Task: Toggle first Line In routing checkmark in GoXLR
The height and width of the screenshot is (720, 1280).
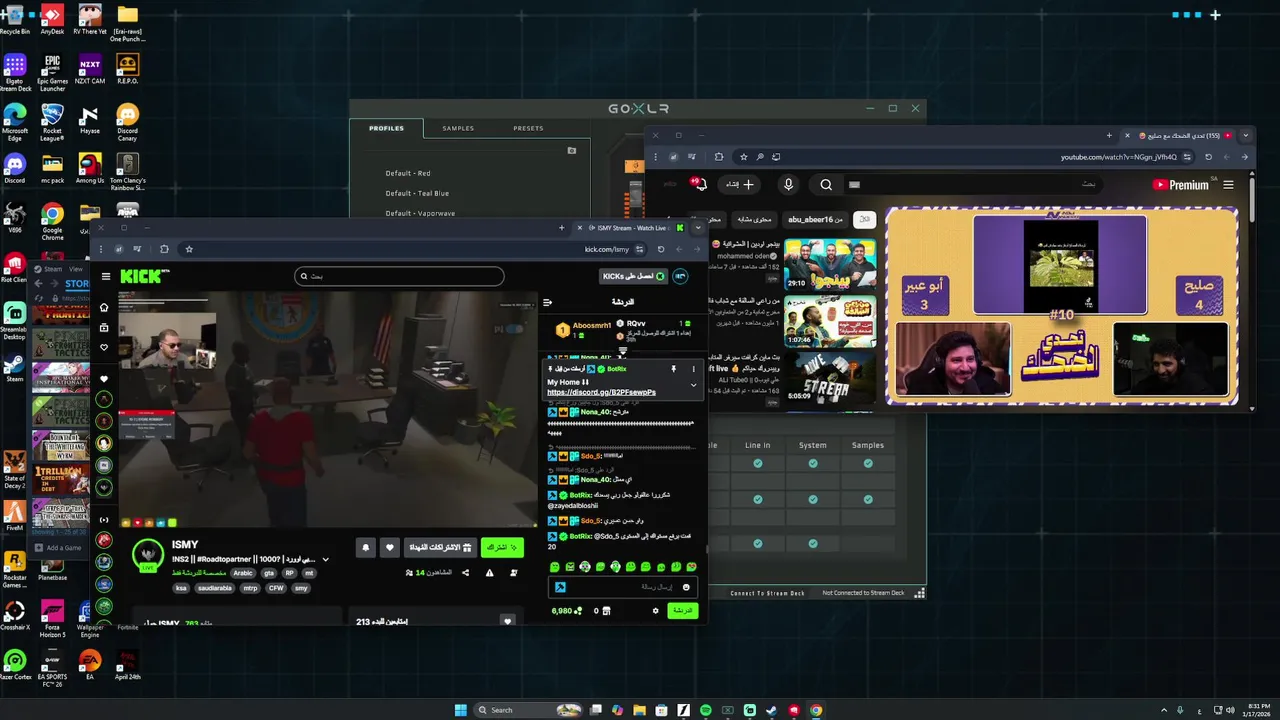Action: 758,463
